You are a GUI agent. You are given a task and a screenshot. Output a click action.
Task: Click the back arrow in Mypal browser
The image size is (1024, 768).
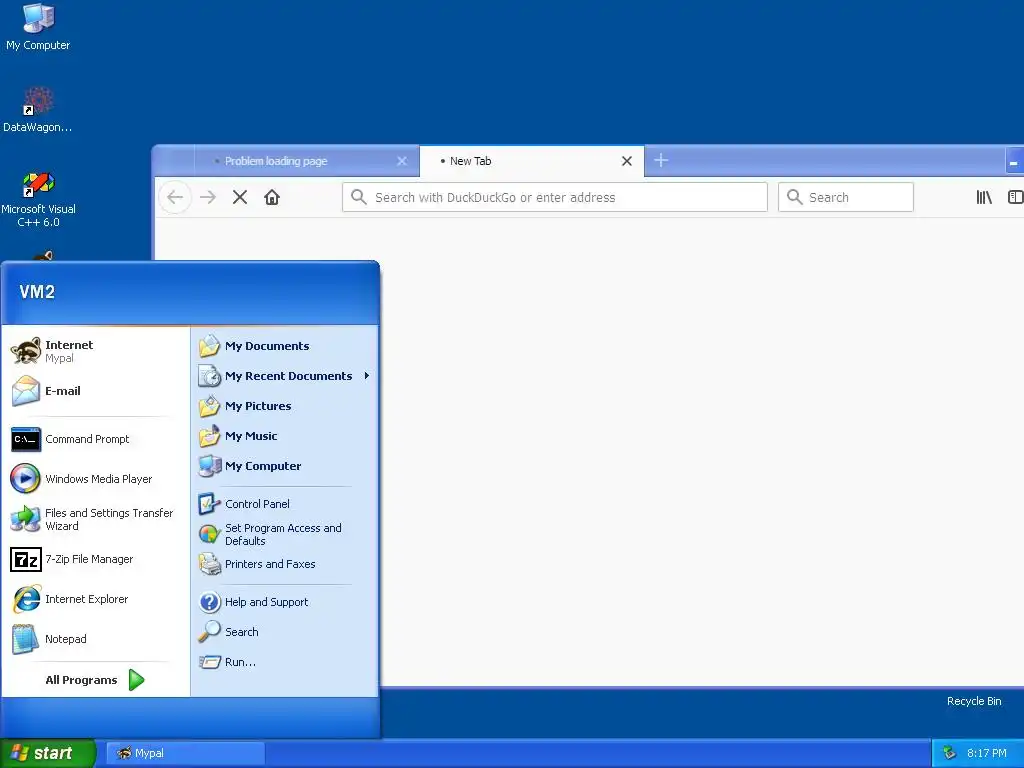[x=175, y=197]
